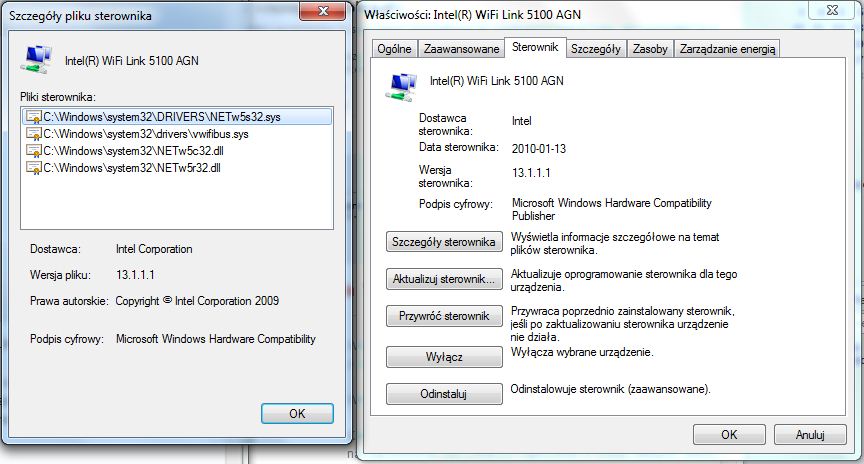Image resolution: width=864 pixels, height=464 pixels.
Task: Click the Intel Corporation provider value
Action: point(154,249)
